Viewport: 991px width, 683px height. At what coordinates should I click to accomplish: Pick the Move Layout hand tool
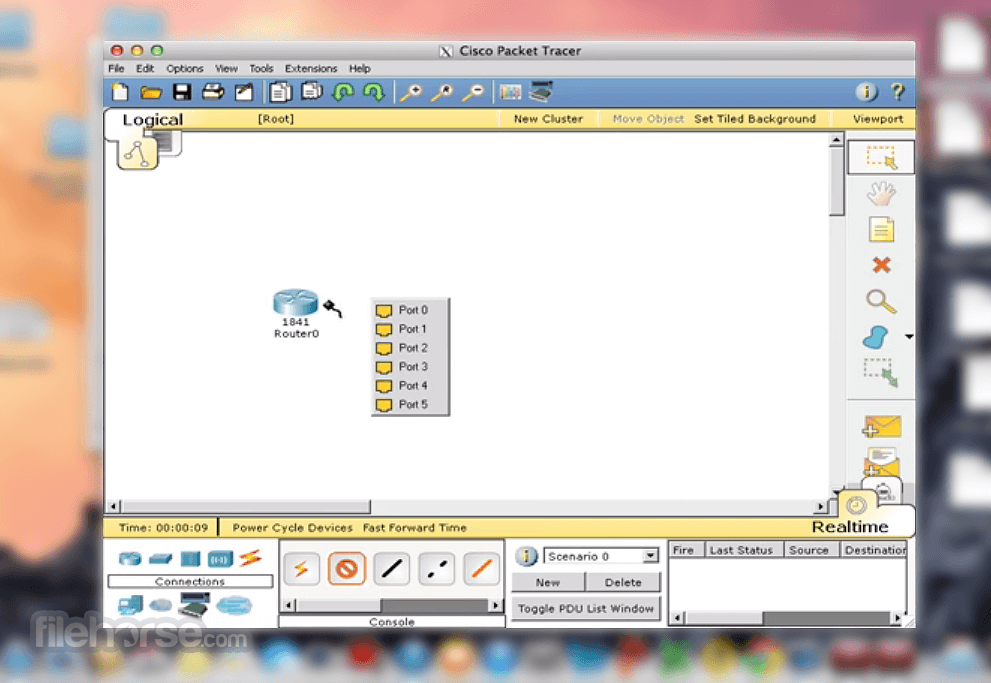click(x=881, y=194)
